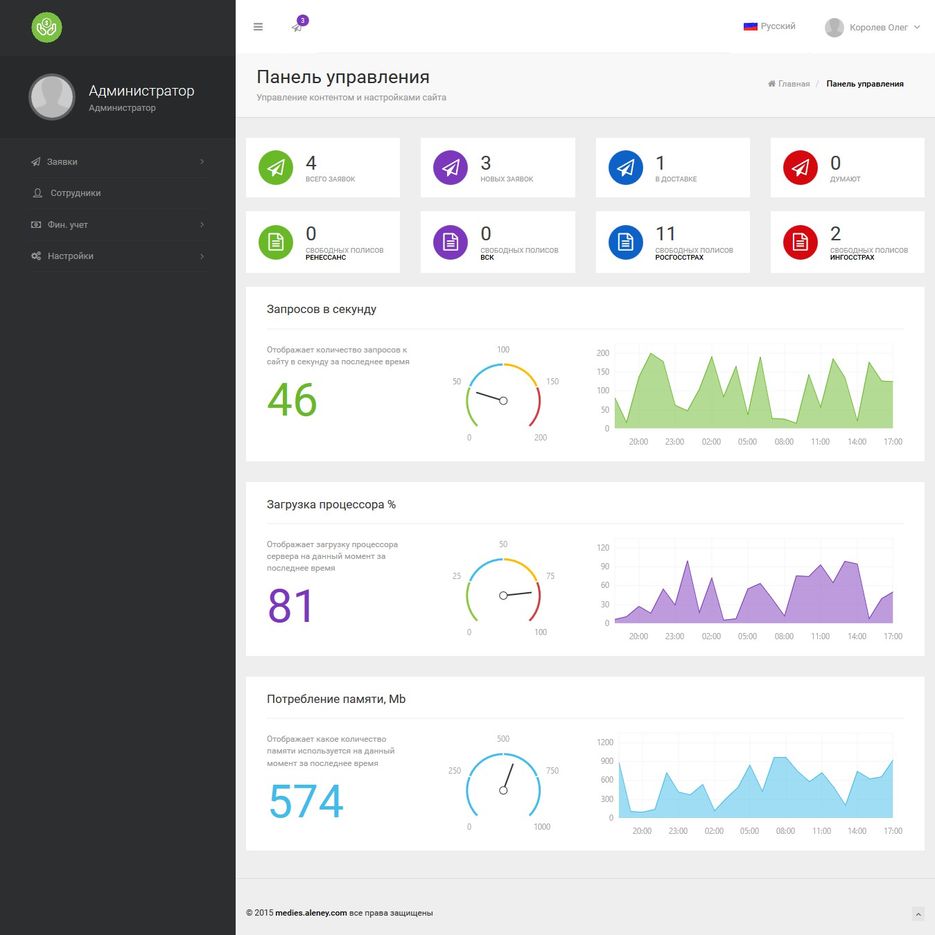This screenshot has width=935, height=935.
Task: Click purple document icon for ВСК
Action: click(450, 242)
